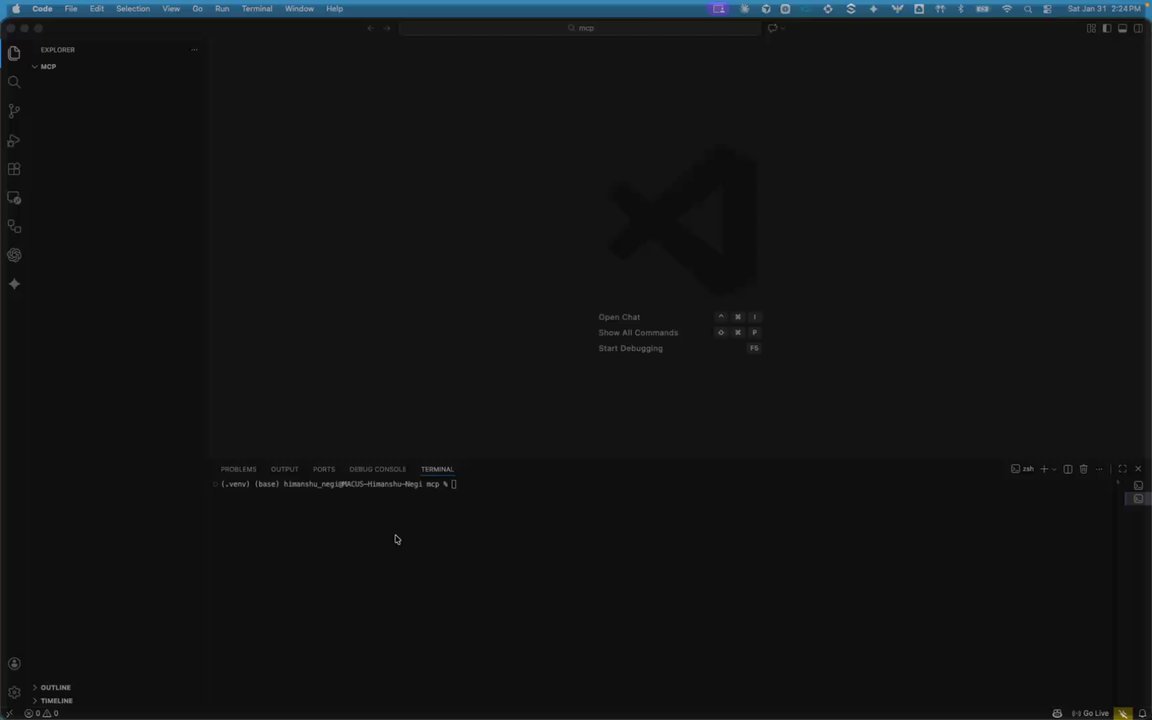1152x720 pixels.
Task: Focus the terminal prompt line
Action: (339, 484)
